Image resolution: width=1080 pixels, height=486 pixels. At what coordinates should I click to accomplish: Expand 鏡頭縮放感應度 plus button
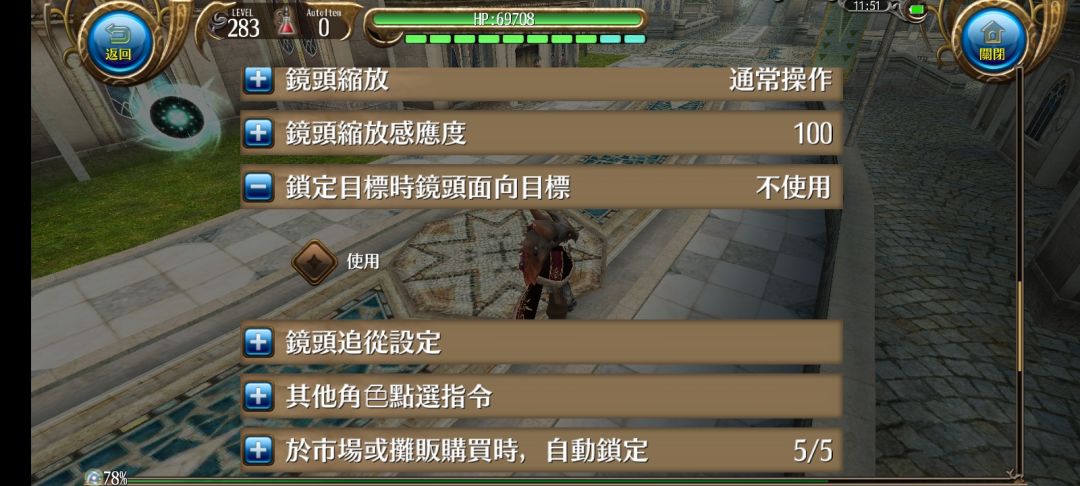pyautogui.click(x=258, y=133)
